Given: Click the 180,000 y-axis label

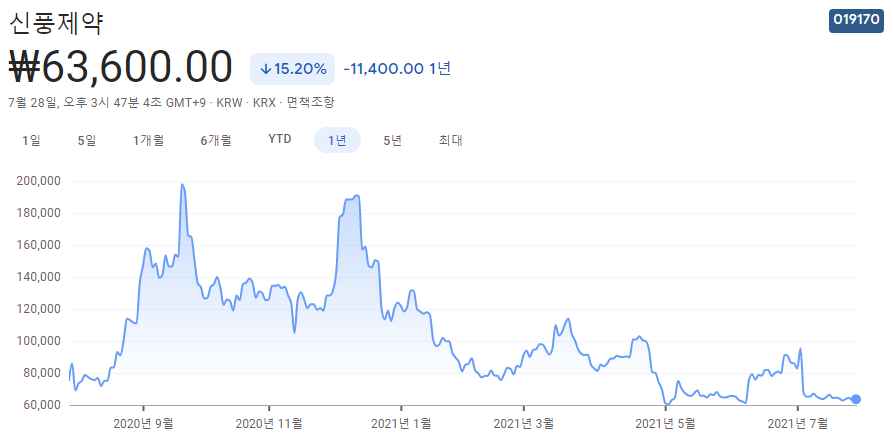Looking at the screenshot, I should (x=40, y=213).
